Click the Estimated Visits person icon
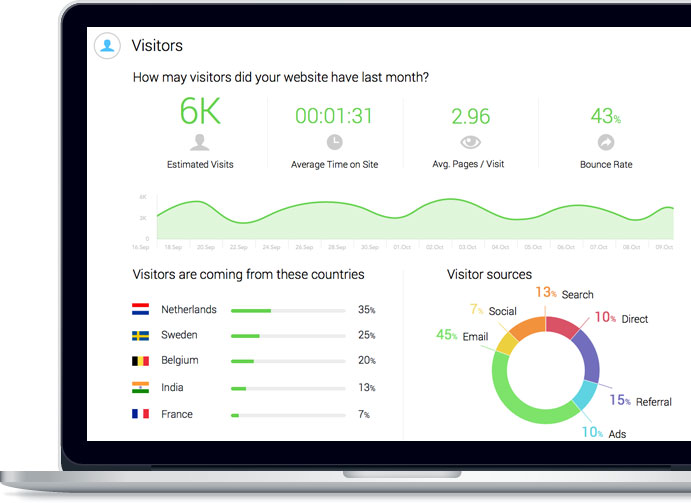This screenshot has height=503, width=691. pos(200,142)
